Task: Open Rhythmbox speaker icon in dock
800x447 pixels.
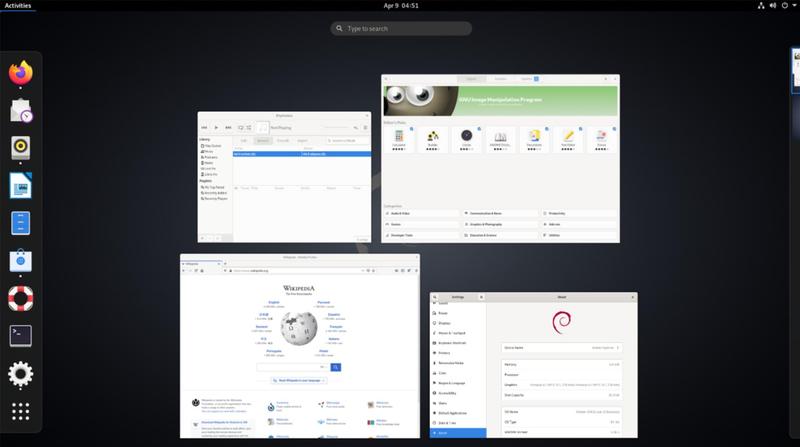Action: [20, 147]
